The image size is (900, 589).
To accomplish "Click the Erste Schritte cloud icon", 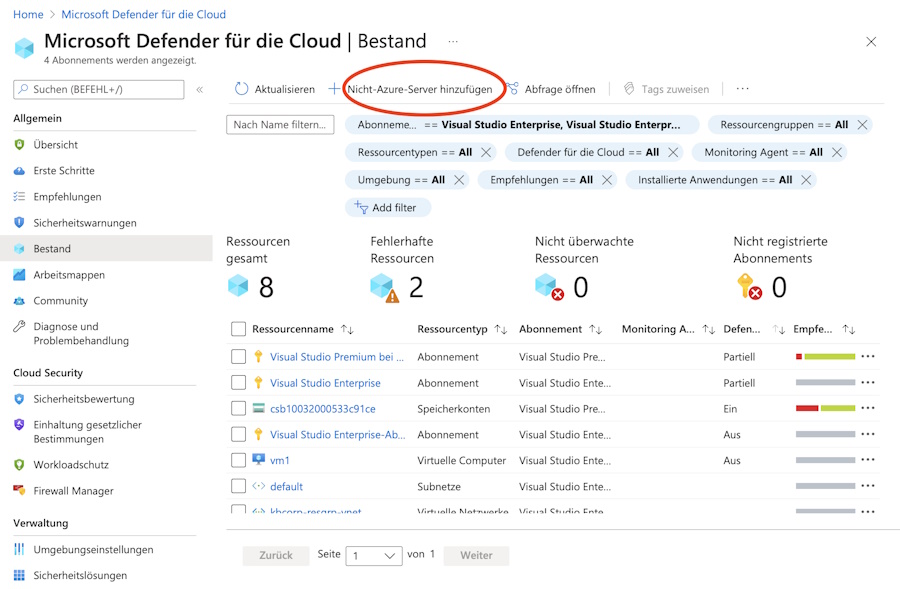I will pyautogui.click(x=19, y=170).
